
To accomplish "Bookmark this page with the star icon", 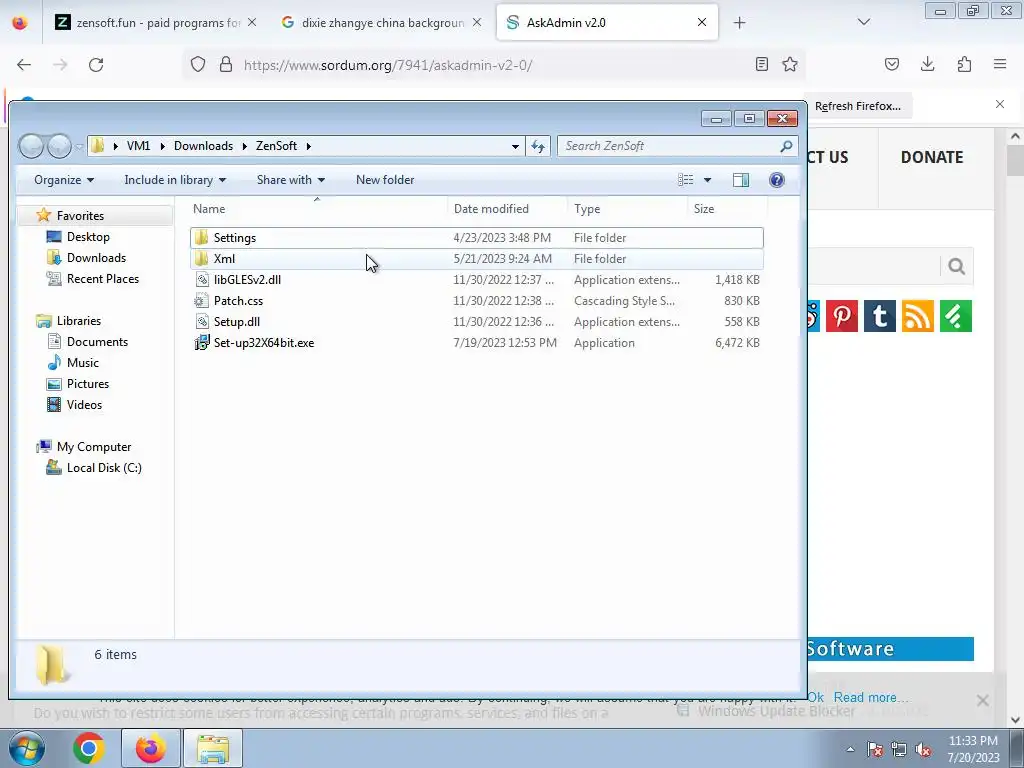I will (790, 65).
